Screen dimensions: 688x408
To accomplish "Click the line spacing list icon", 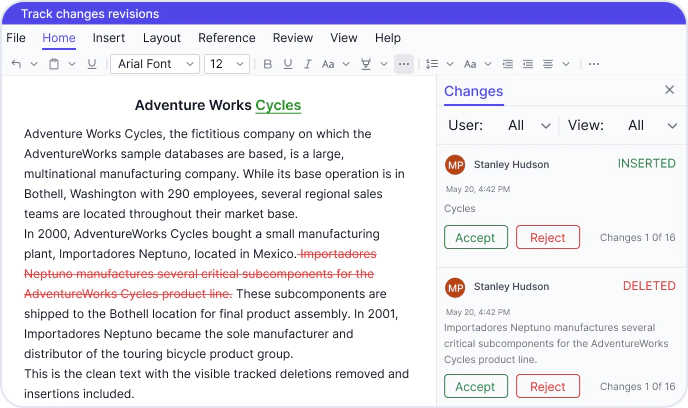I will click(432, 64).
